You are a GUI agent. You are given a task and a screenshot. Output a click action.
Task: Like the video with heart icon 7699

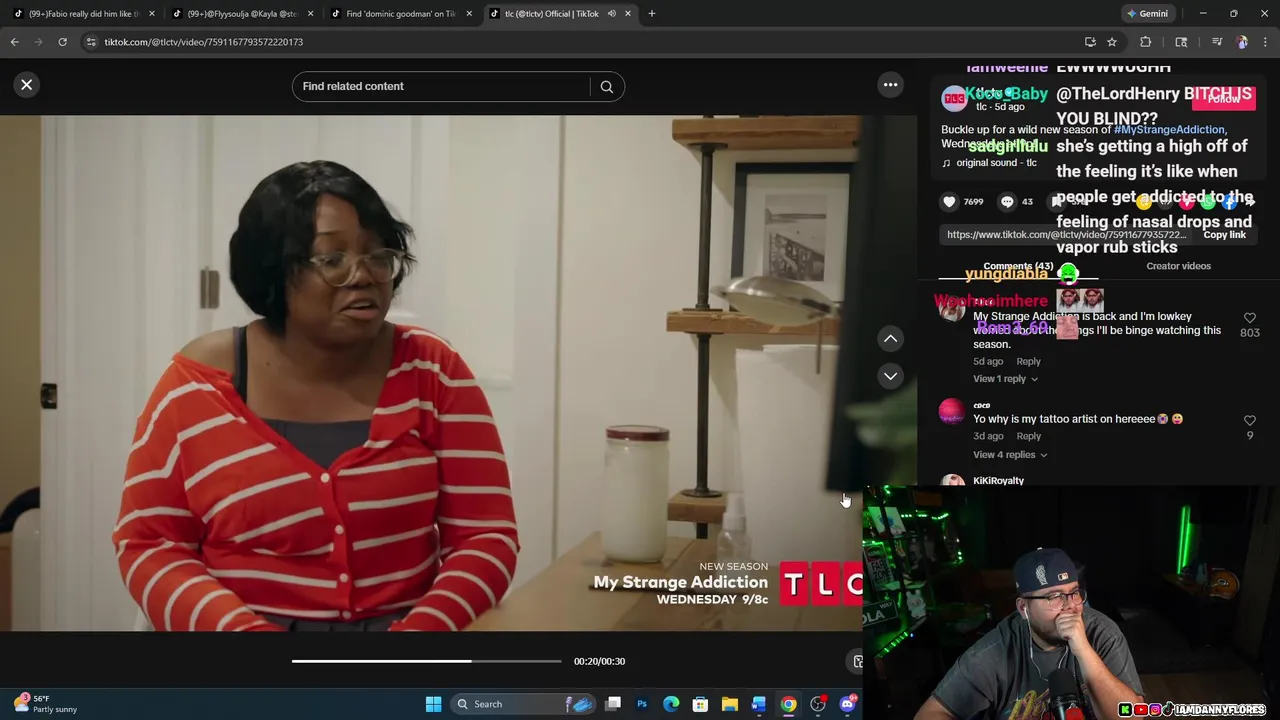[949, 202]
